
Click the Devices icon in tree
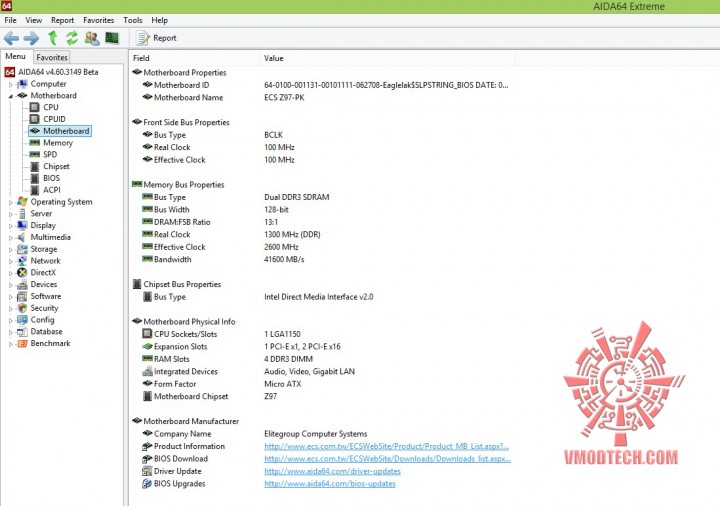(22, 285)
